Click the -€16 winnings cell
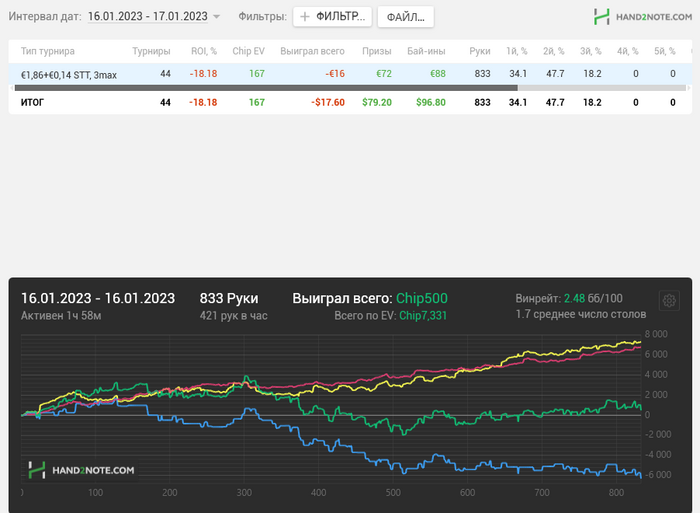 pyautogui.click(x=335, y=74)
